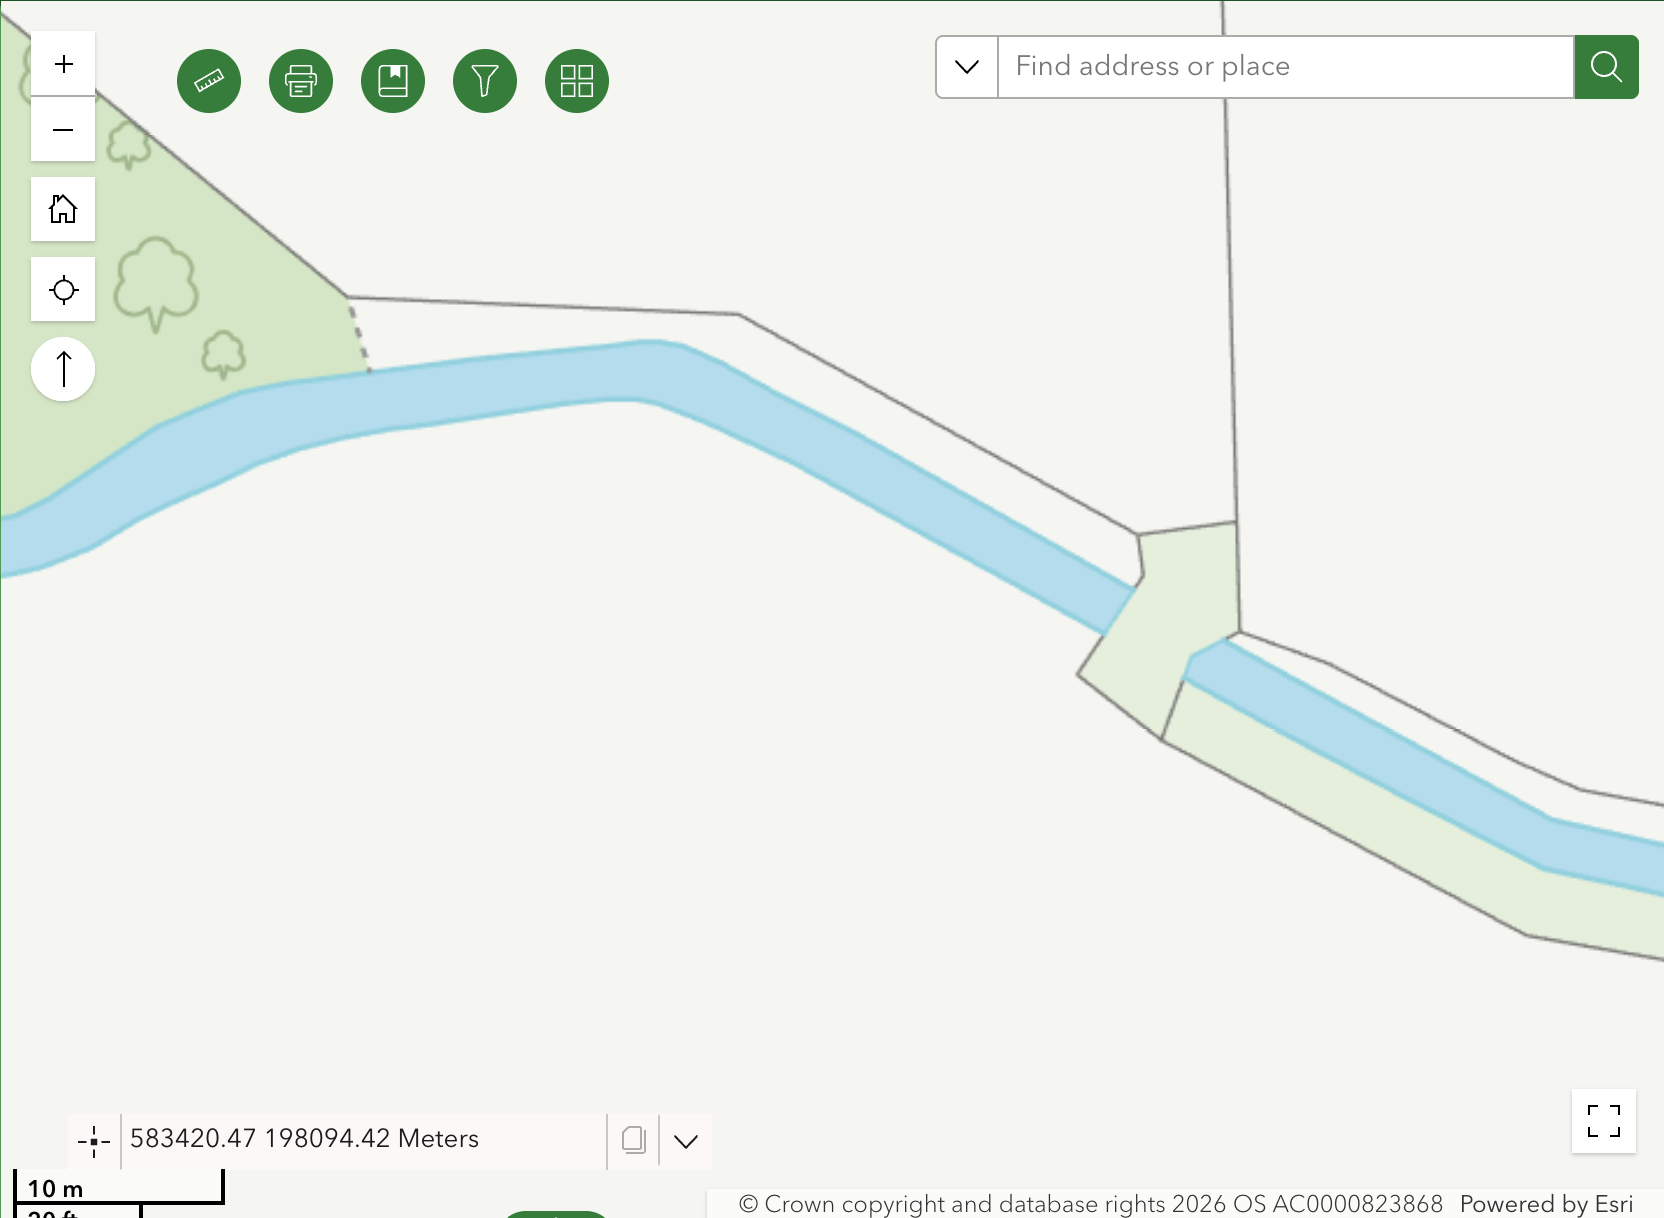
Task: Find my location on the map
Action: (63, 290)
